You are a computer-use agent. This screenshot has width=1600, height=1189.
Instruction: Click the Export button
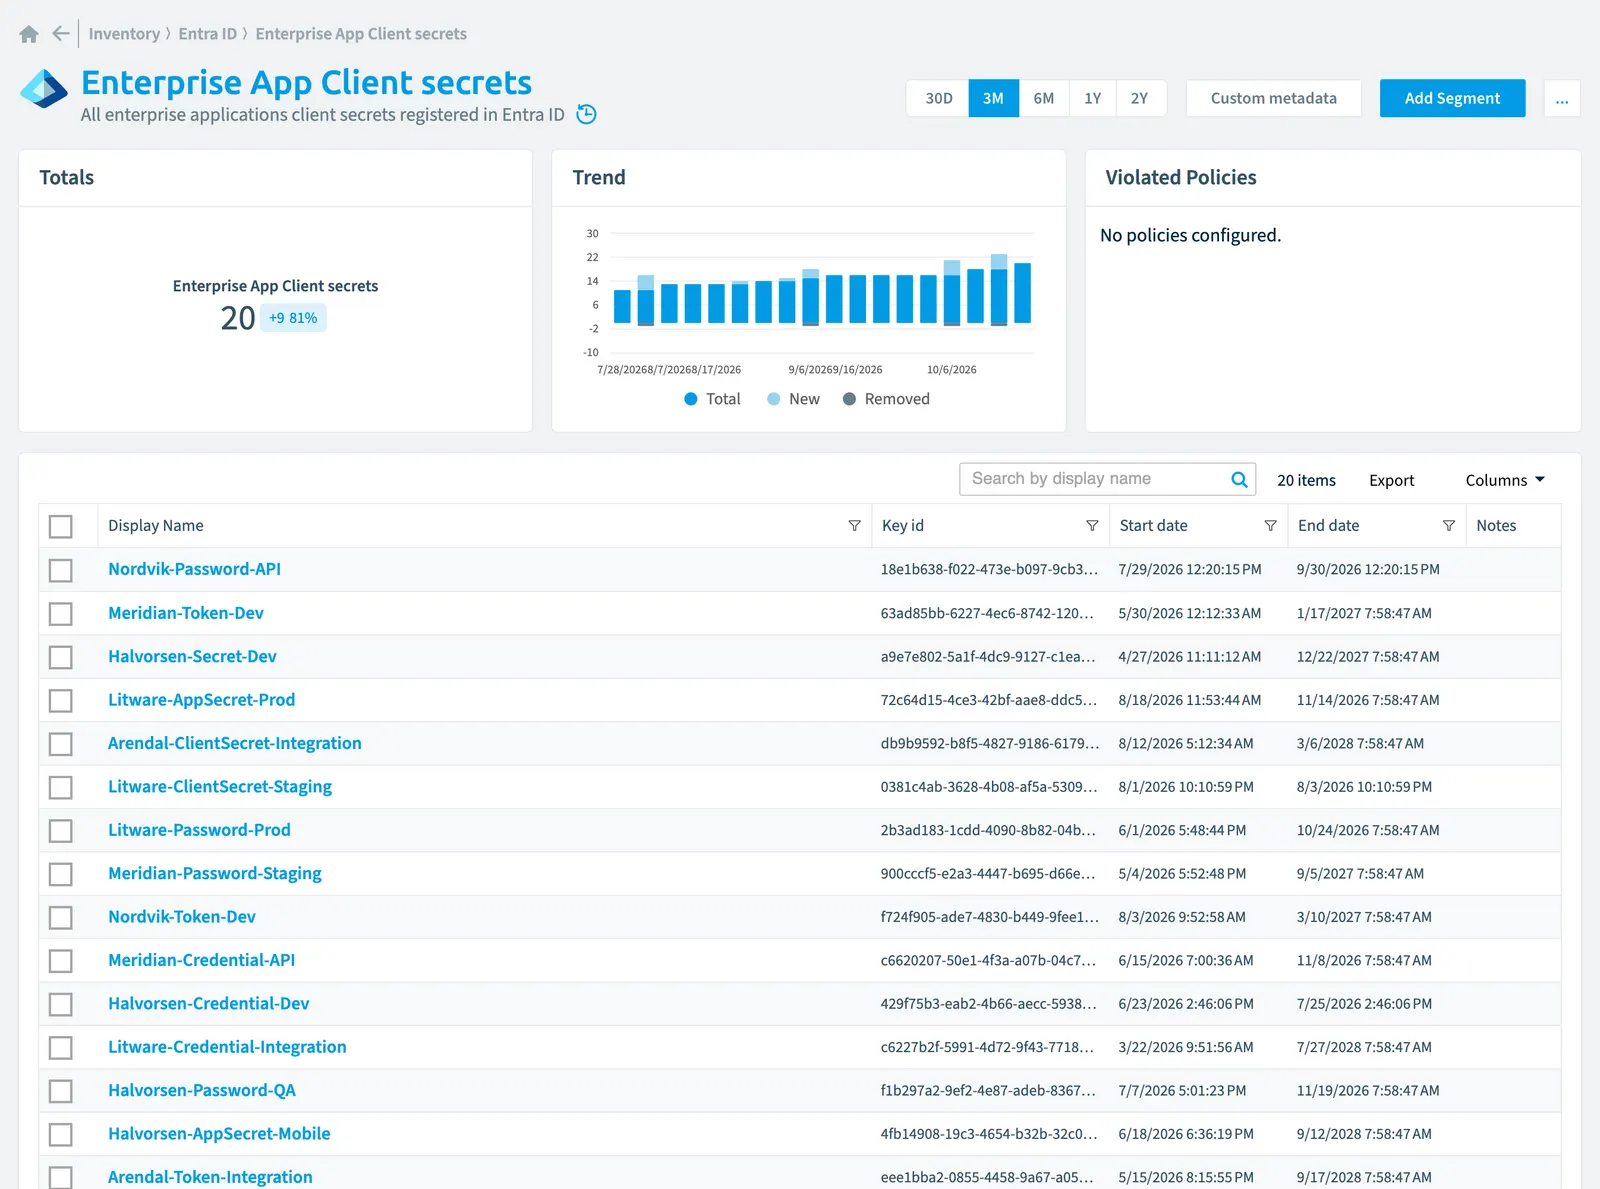1391,480
